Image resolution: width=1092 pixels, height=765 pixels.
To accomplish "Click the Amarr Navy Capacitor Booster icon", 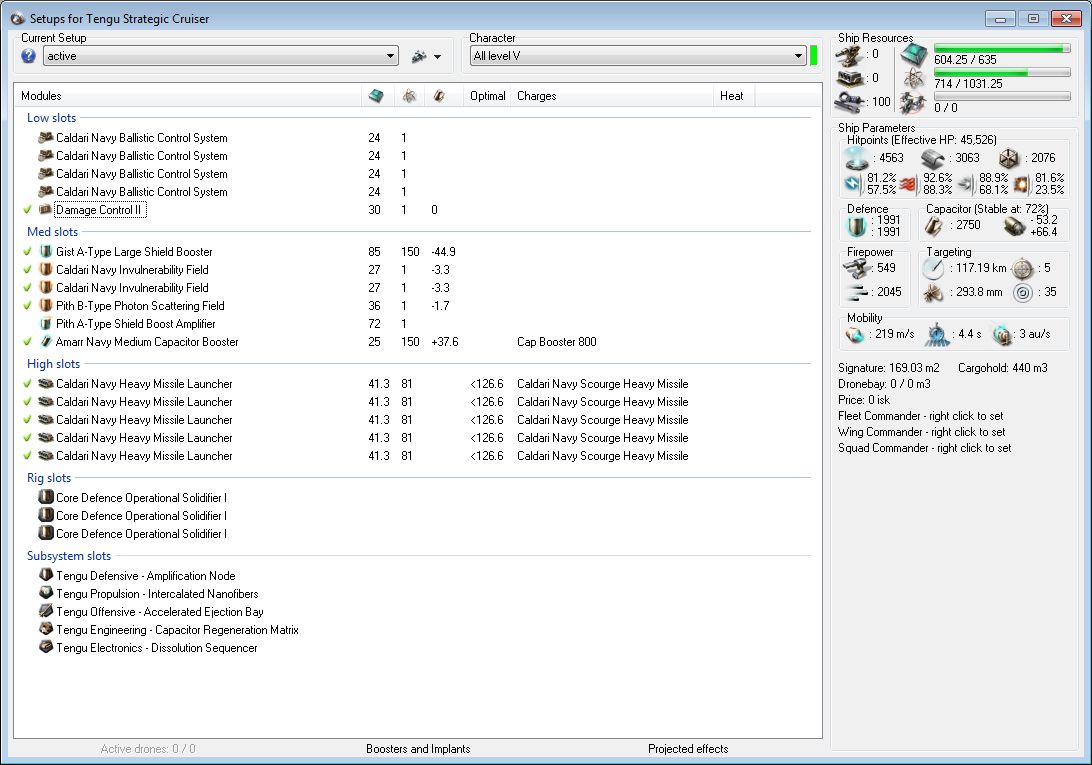I will (x=46, y=342).
